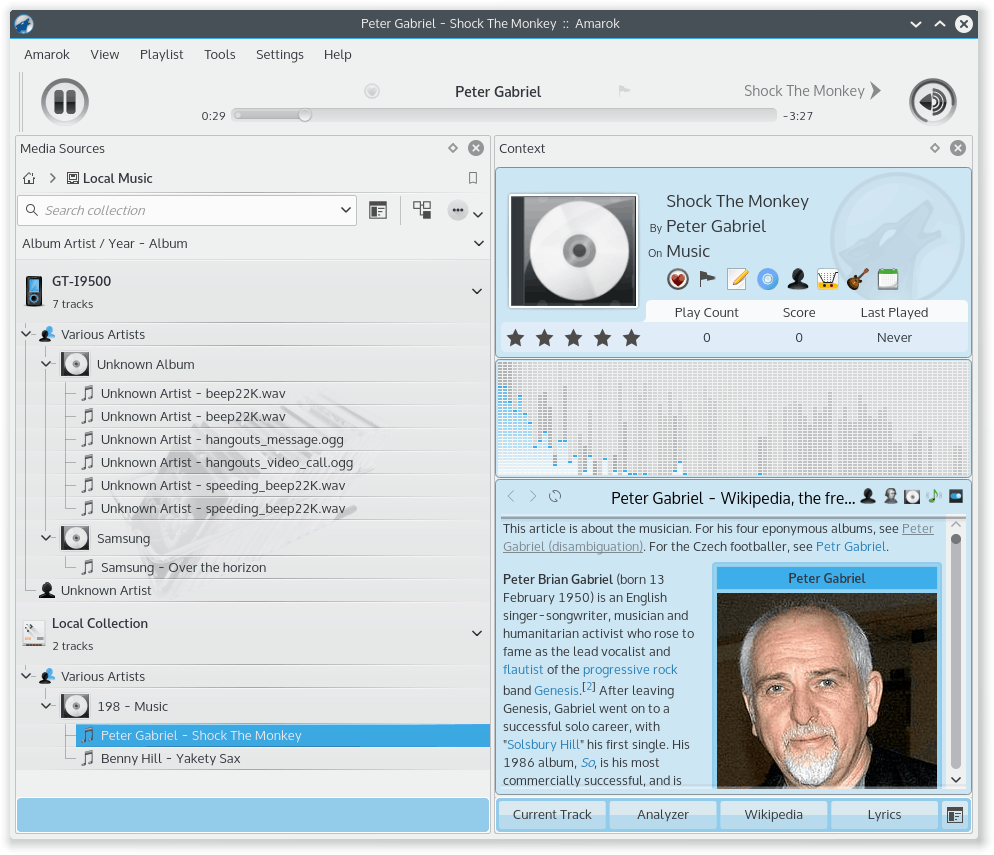The image size is (994, 855).
Task: Click the Search collection input field
Action: coord(187,210)
